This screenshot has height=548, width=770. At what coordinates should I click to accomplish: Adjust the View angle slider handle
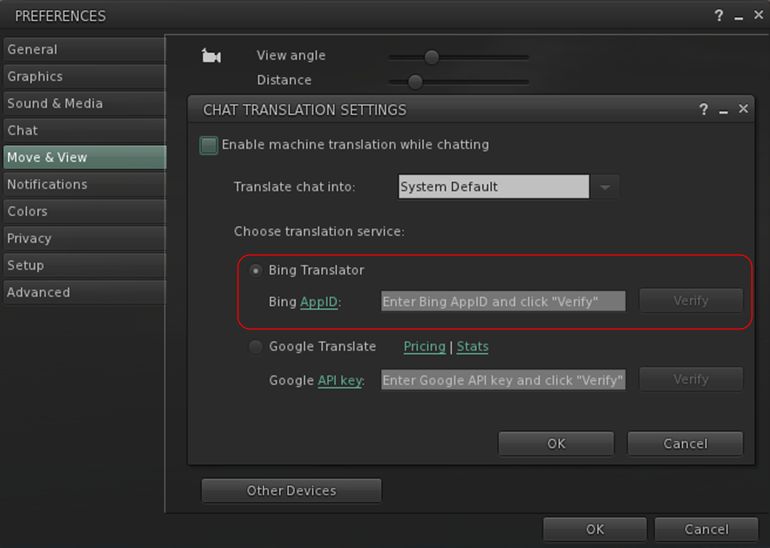431,57
